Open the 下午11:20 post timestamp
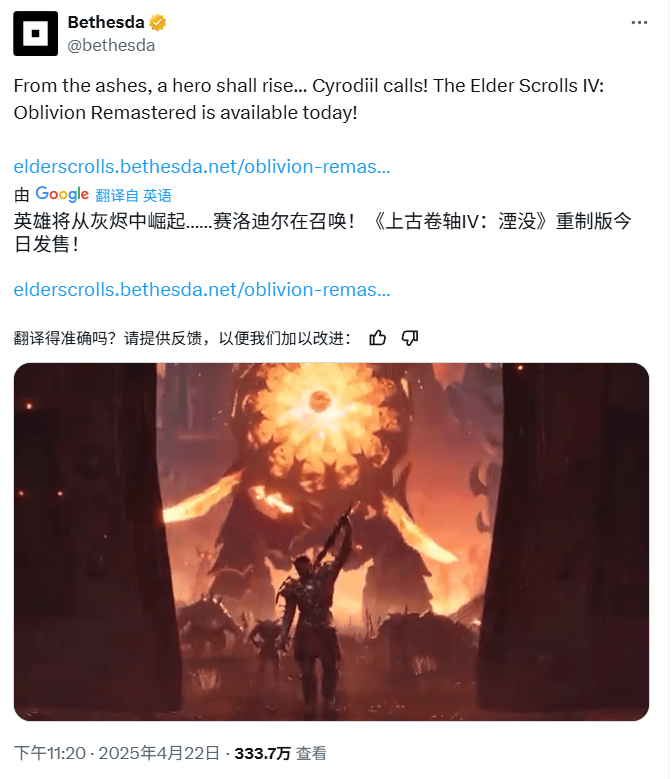This screenshot has width=671, height=779. click(x=50, y=753)
